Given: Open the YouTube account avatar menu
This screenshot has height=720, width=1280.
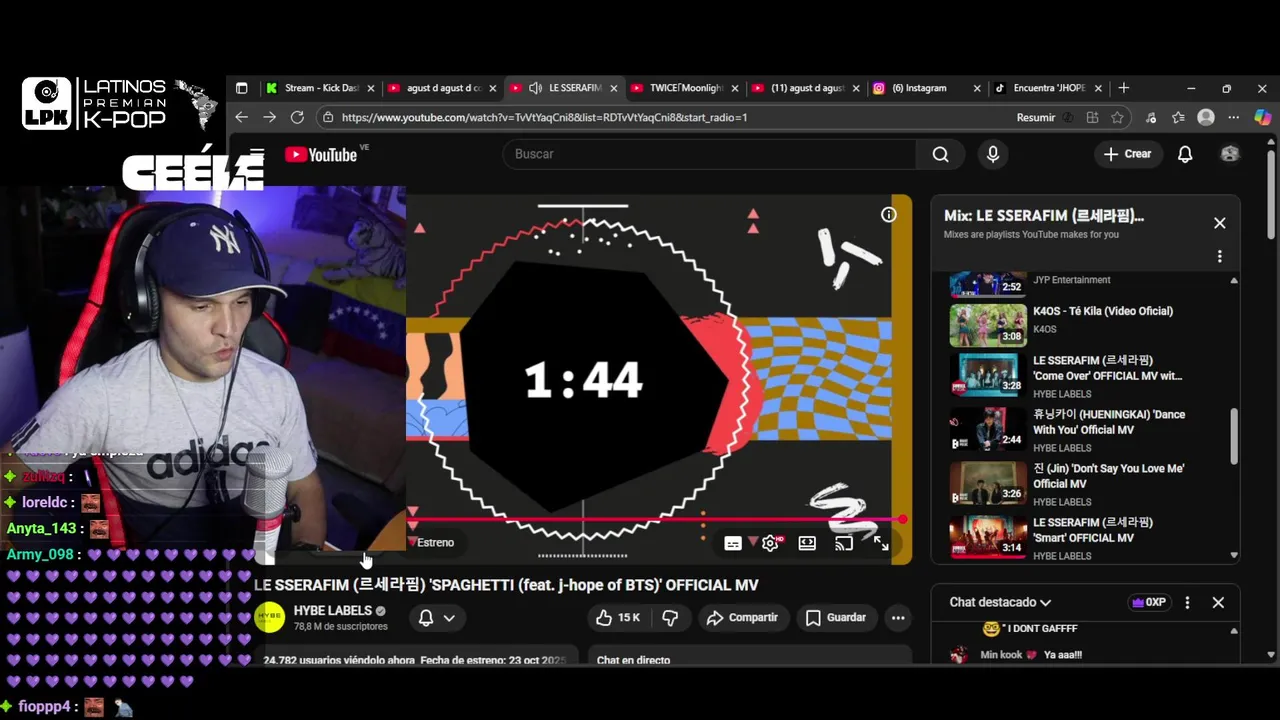Looking at the screenshot, I should pyautogui.click(x=1230, y=154).
